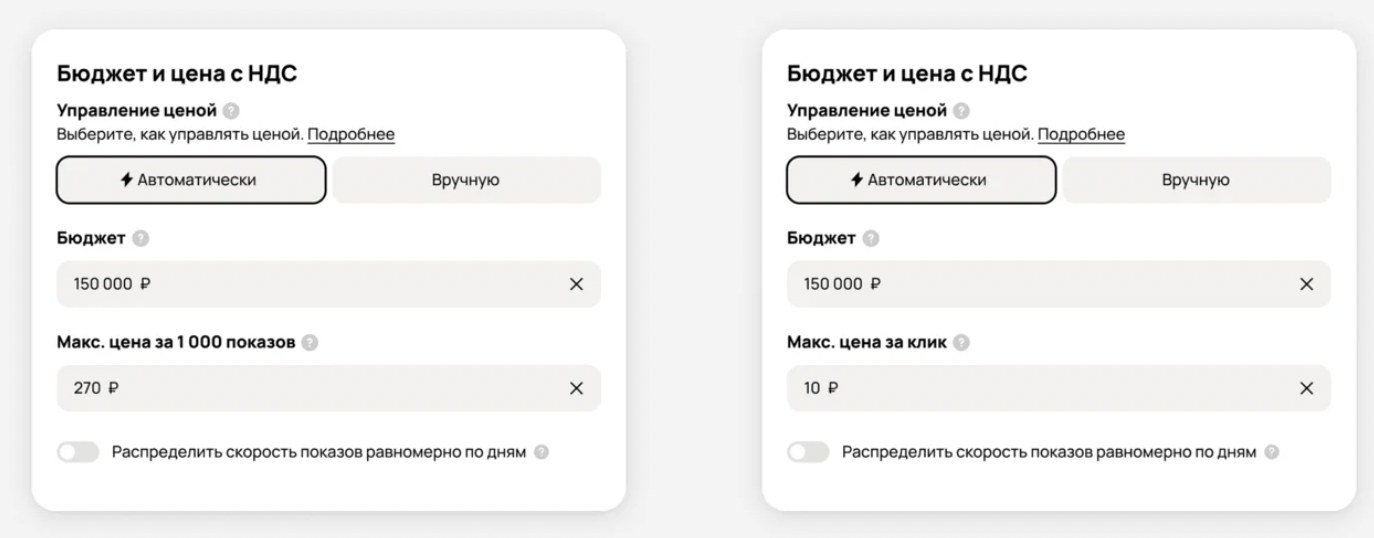Click help icon next to right Бюджет
The width and height of the screenshot is (1374, 538).
coord(871,239)
